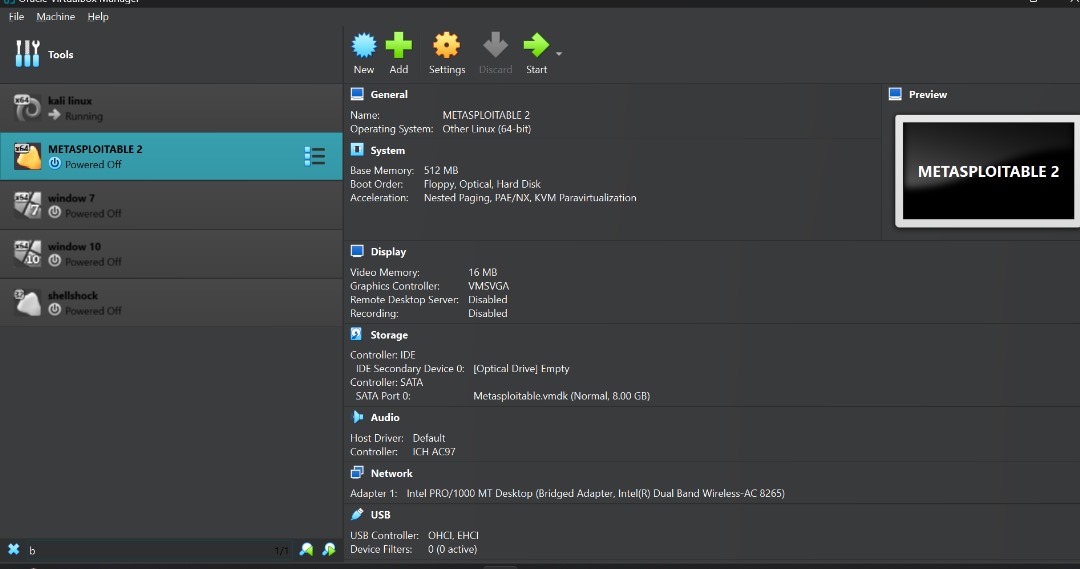Screen dimensions: 1080x569
Task: Click Operating System Other Linux (64-bit)
Action: [486, 129]
